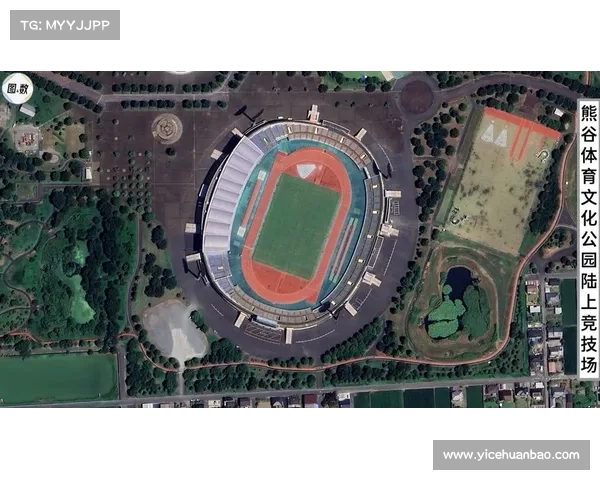Click the large green grass field at bottom left

(58, 378)
